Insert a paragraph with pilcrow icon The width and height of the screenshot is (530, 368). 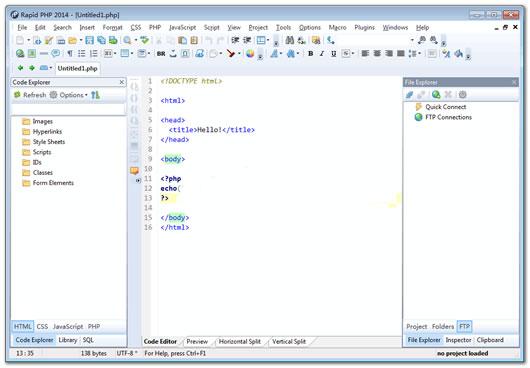pos(70,53)
